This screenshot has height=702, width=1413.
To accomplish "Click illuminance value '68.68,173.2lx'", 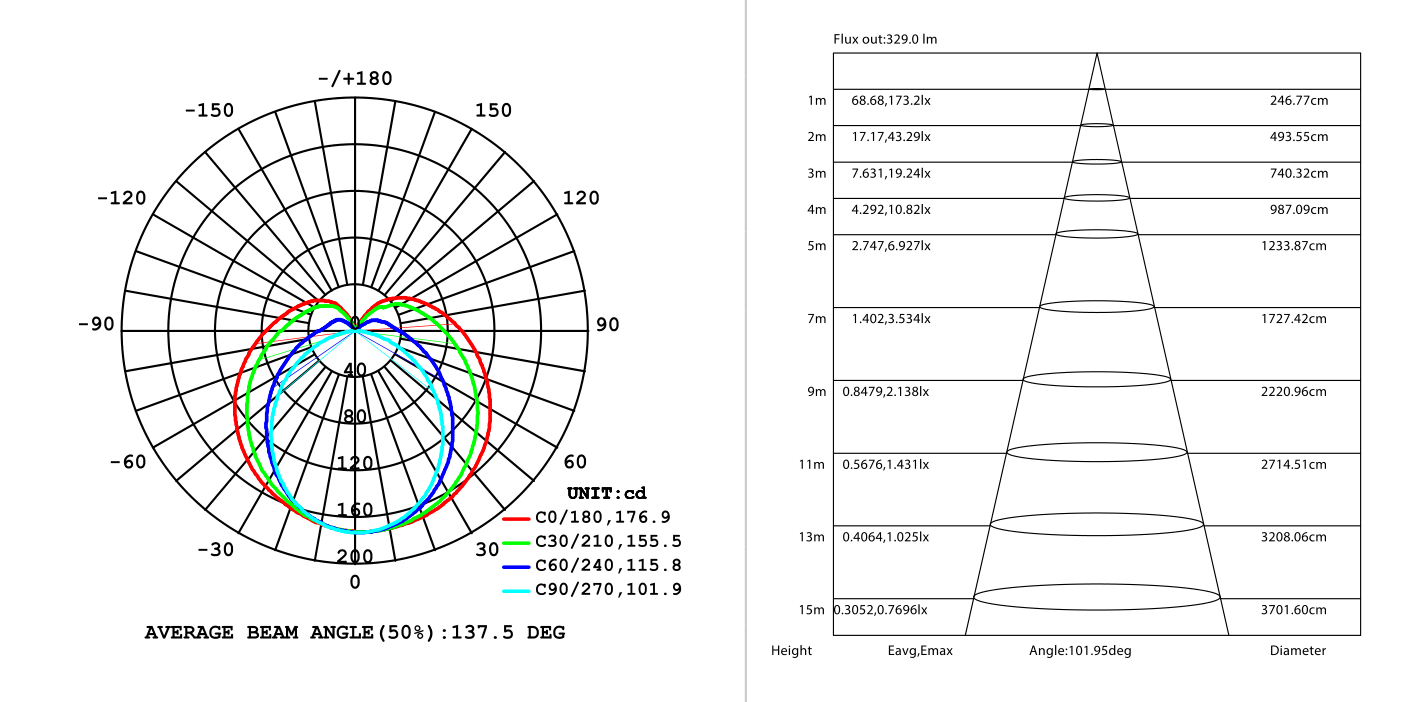I will [x=891, y=101].
